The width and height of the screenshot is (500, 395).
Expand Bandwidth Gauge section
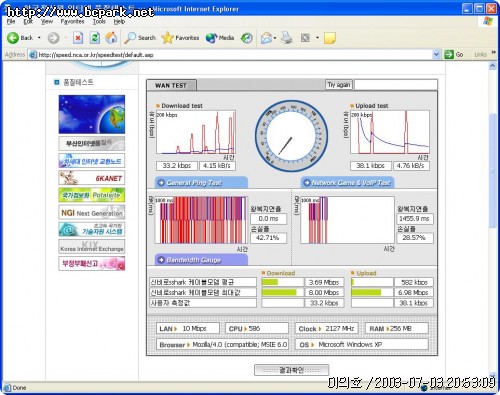[202, 260]
